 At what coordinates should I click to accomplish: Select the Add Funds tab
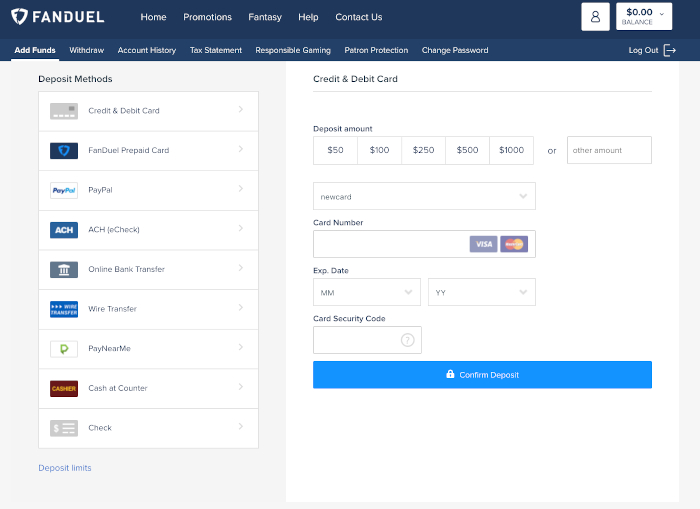coord(35,50)
